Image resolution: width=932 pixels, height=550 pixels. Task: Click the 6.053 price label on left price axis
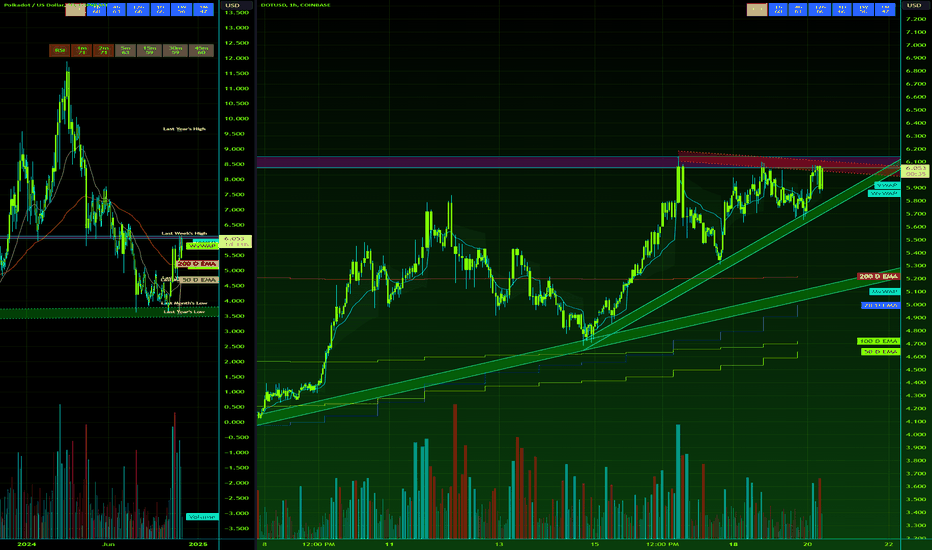coord(235,241)
